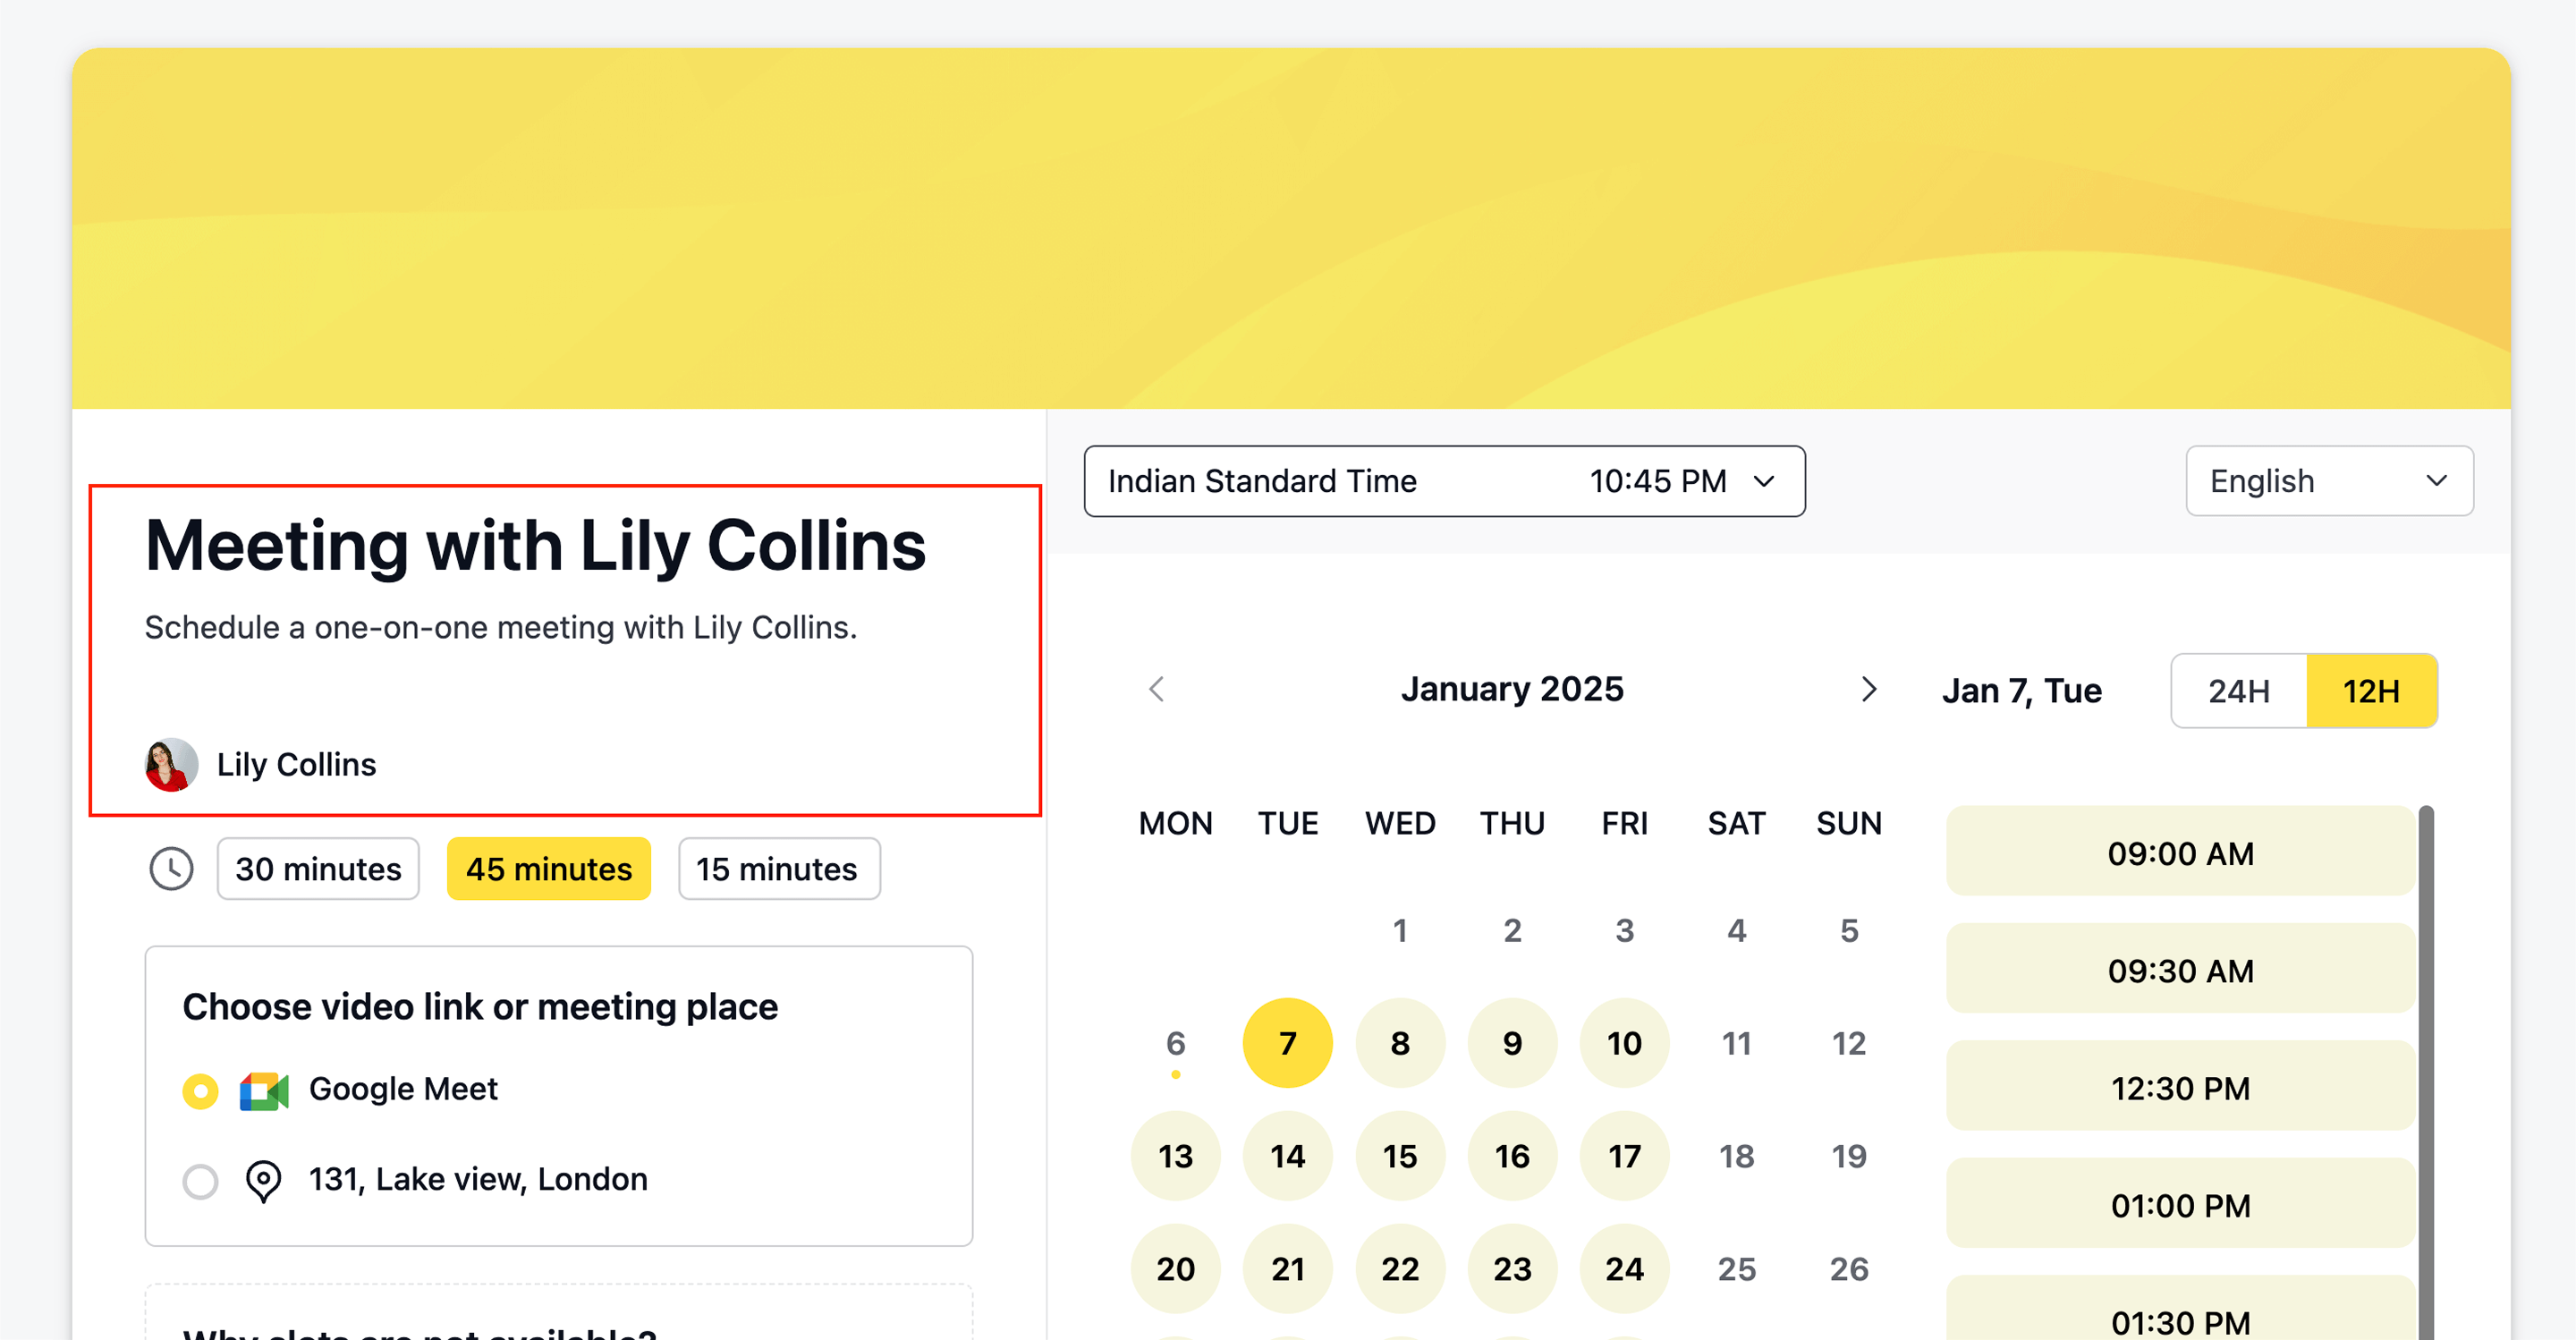Go to next month arrow
Viewport: 2576px width, 1340px height.
[x=1868, y=689]
